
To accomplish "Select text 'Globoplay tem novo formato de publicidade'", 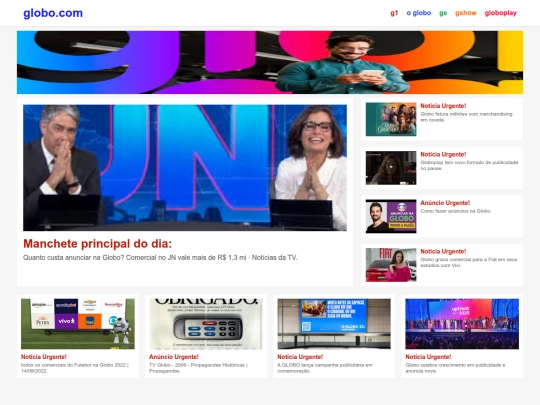I will tap(469, 163).
